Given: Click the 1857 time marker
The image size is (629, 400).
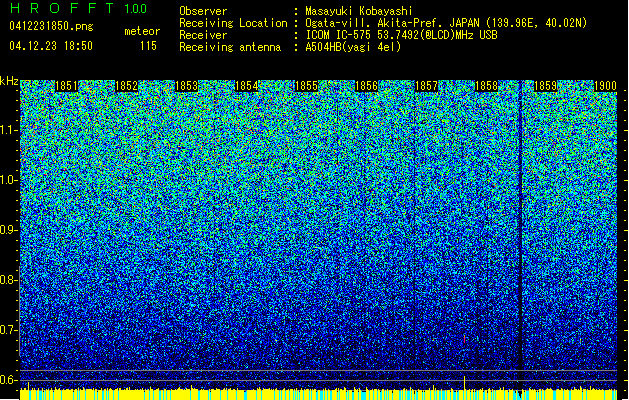Looking at the screenshot, I should pos(426,86).
